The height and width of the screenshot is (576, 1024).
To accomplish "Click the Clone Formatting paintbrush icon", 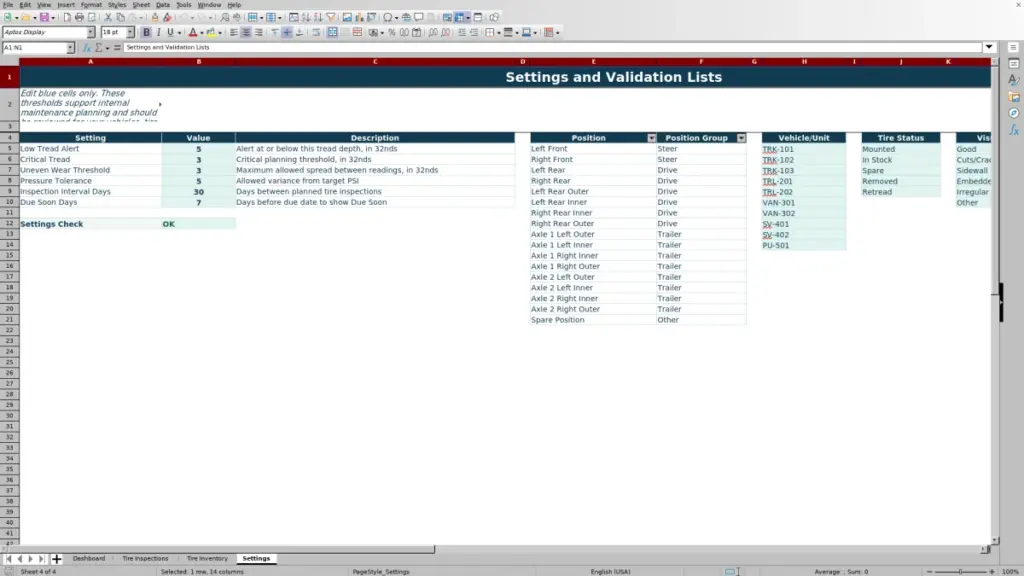I will (155, 17).
